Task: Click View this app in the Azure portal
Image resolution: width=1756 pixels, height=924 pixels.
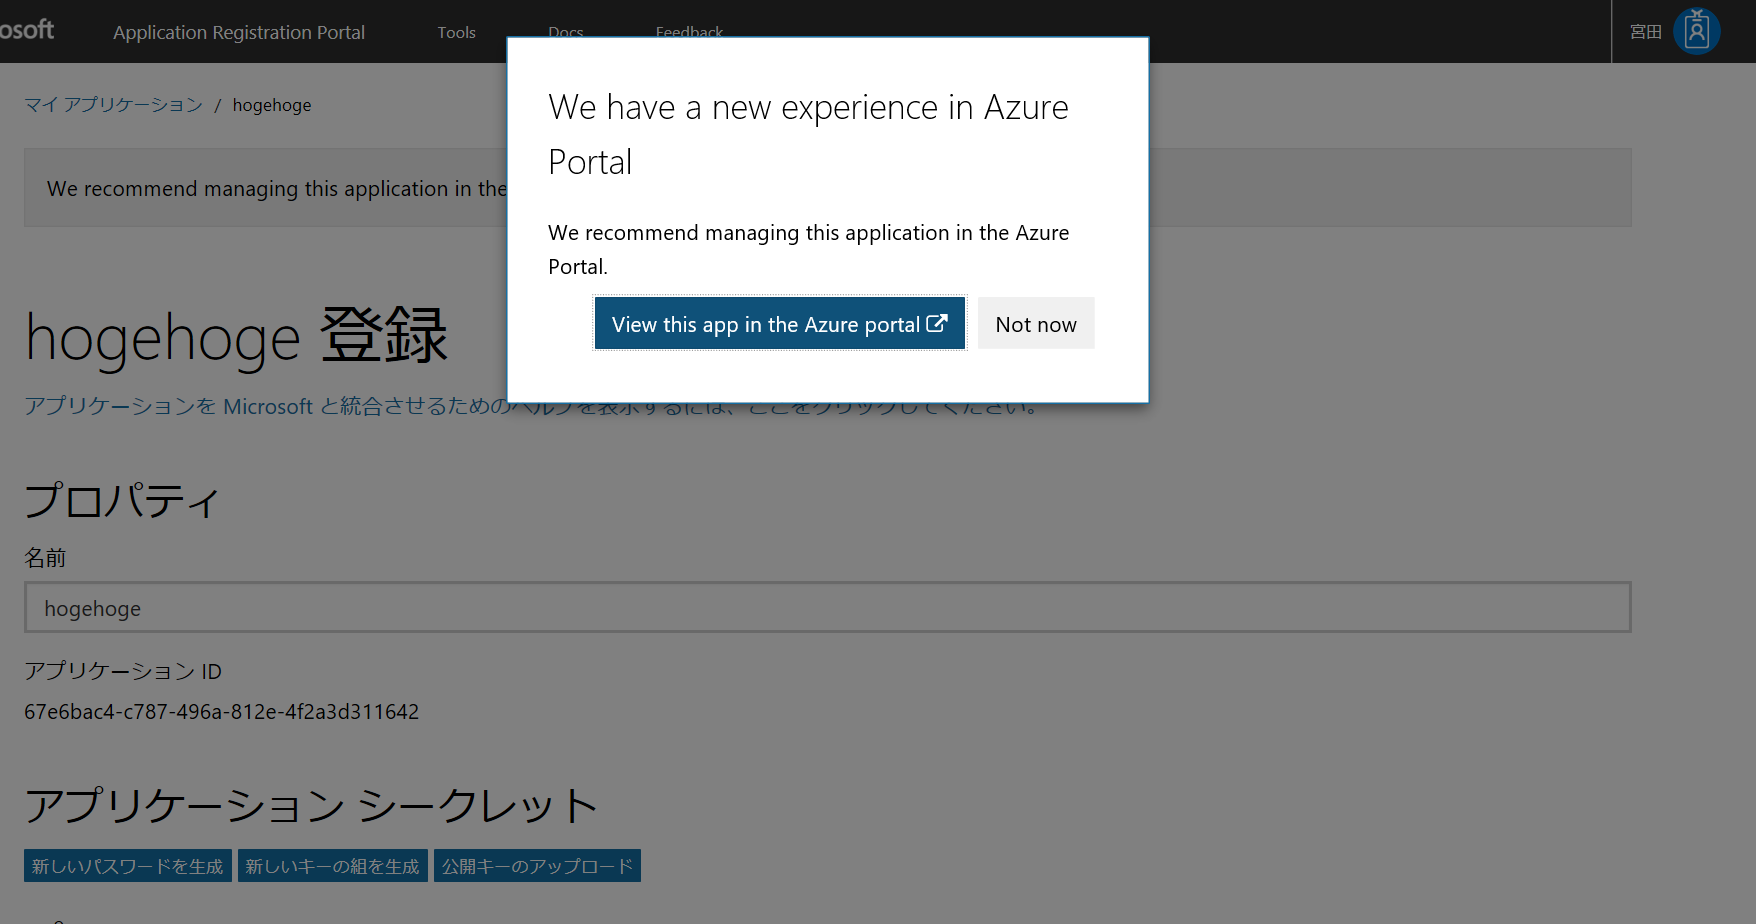Action: (x=780, y=323)
